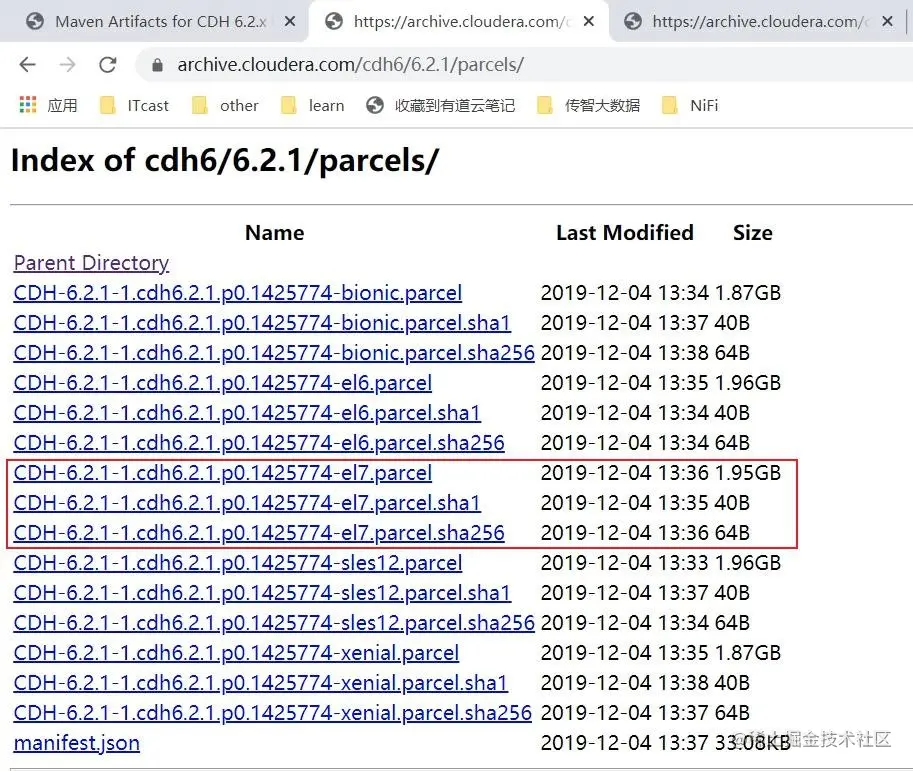913x771 pixels.
Task: Open the el6.parcel.sha256 link
Action: coord(259,443)
